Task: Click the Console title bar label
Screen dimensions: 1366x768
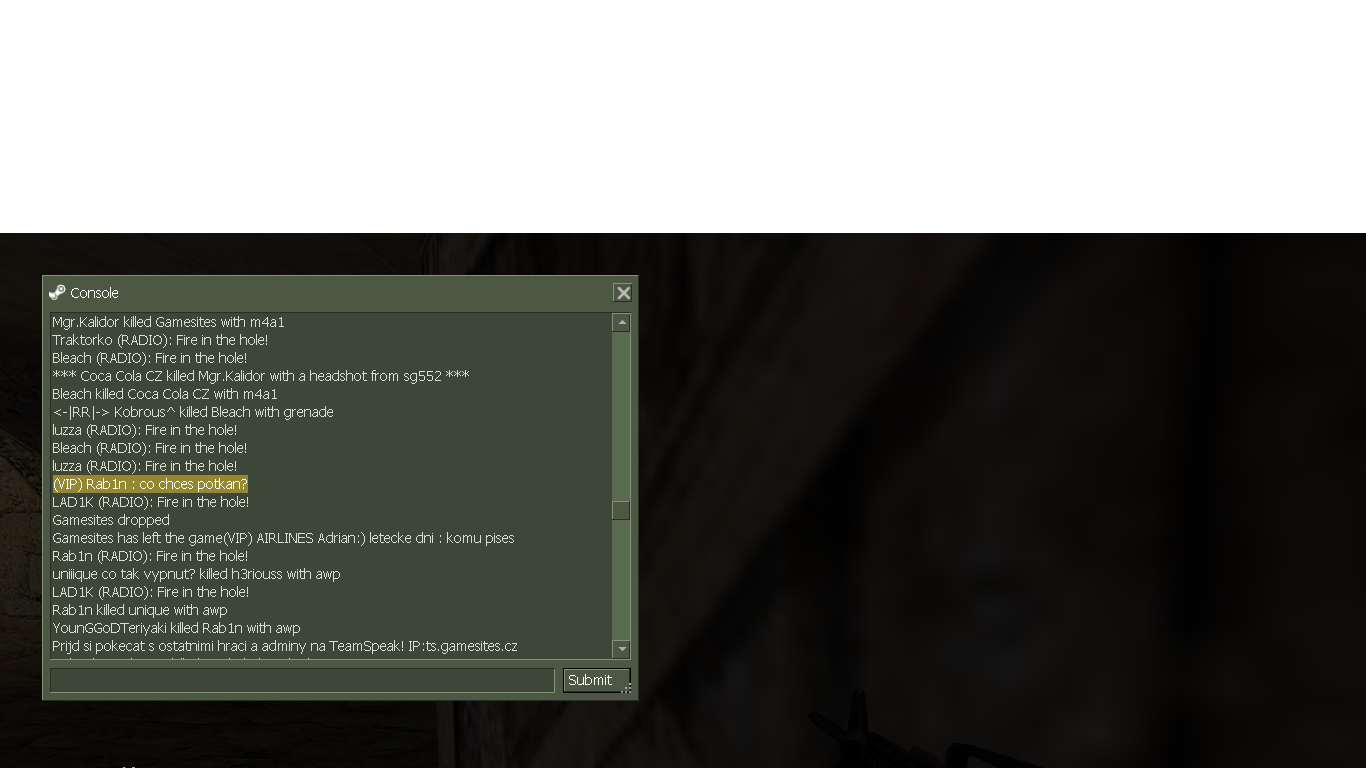Action: 94,293
